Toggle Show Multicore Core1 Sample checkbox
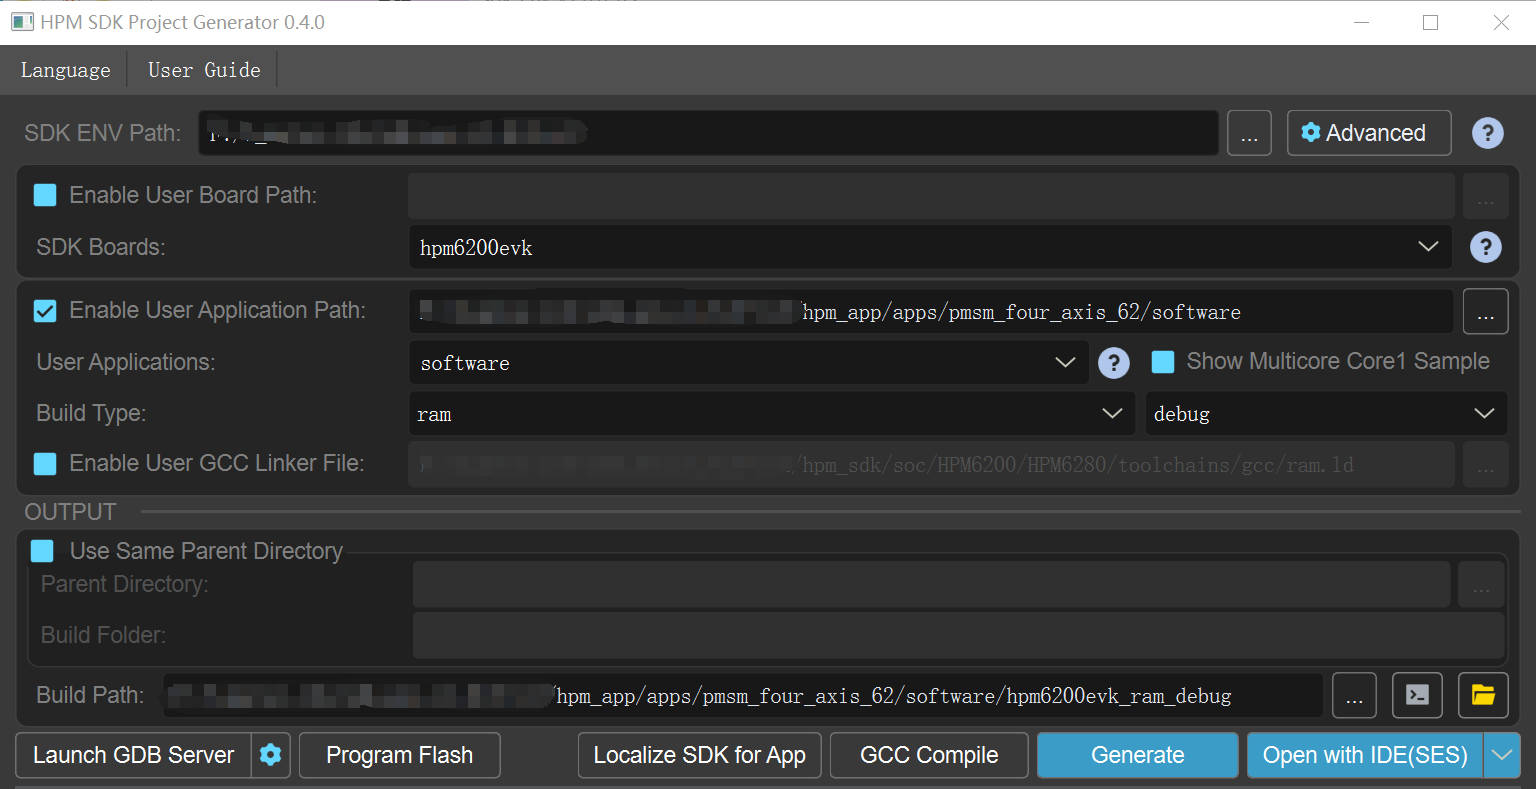The width and height of the screenshot is (1536, 789). click(1163, 362)
